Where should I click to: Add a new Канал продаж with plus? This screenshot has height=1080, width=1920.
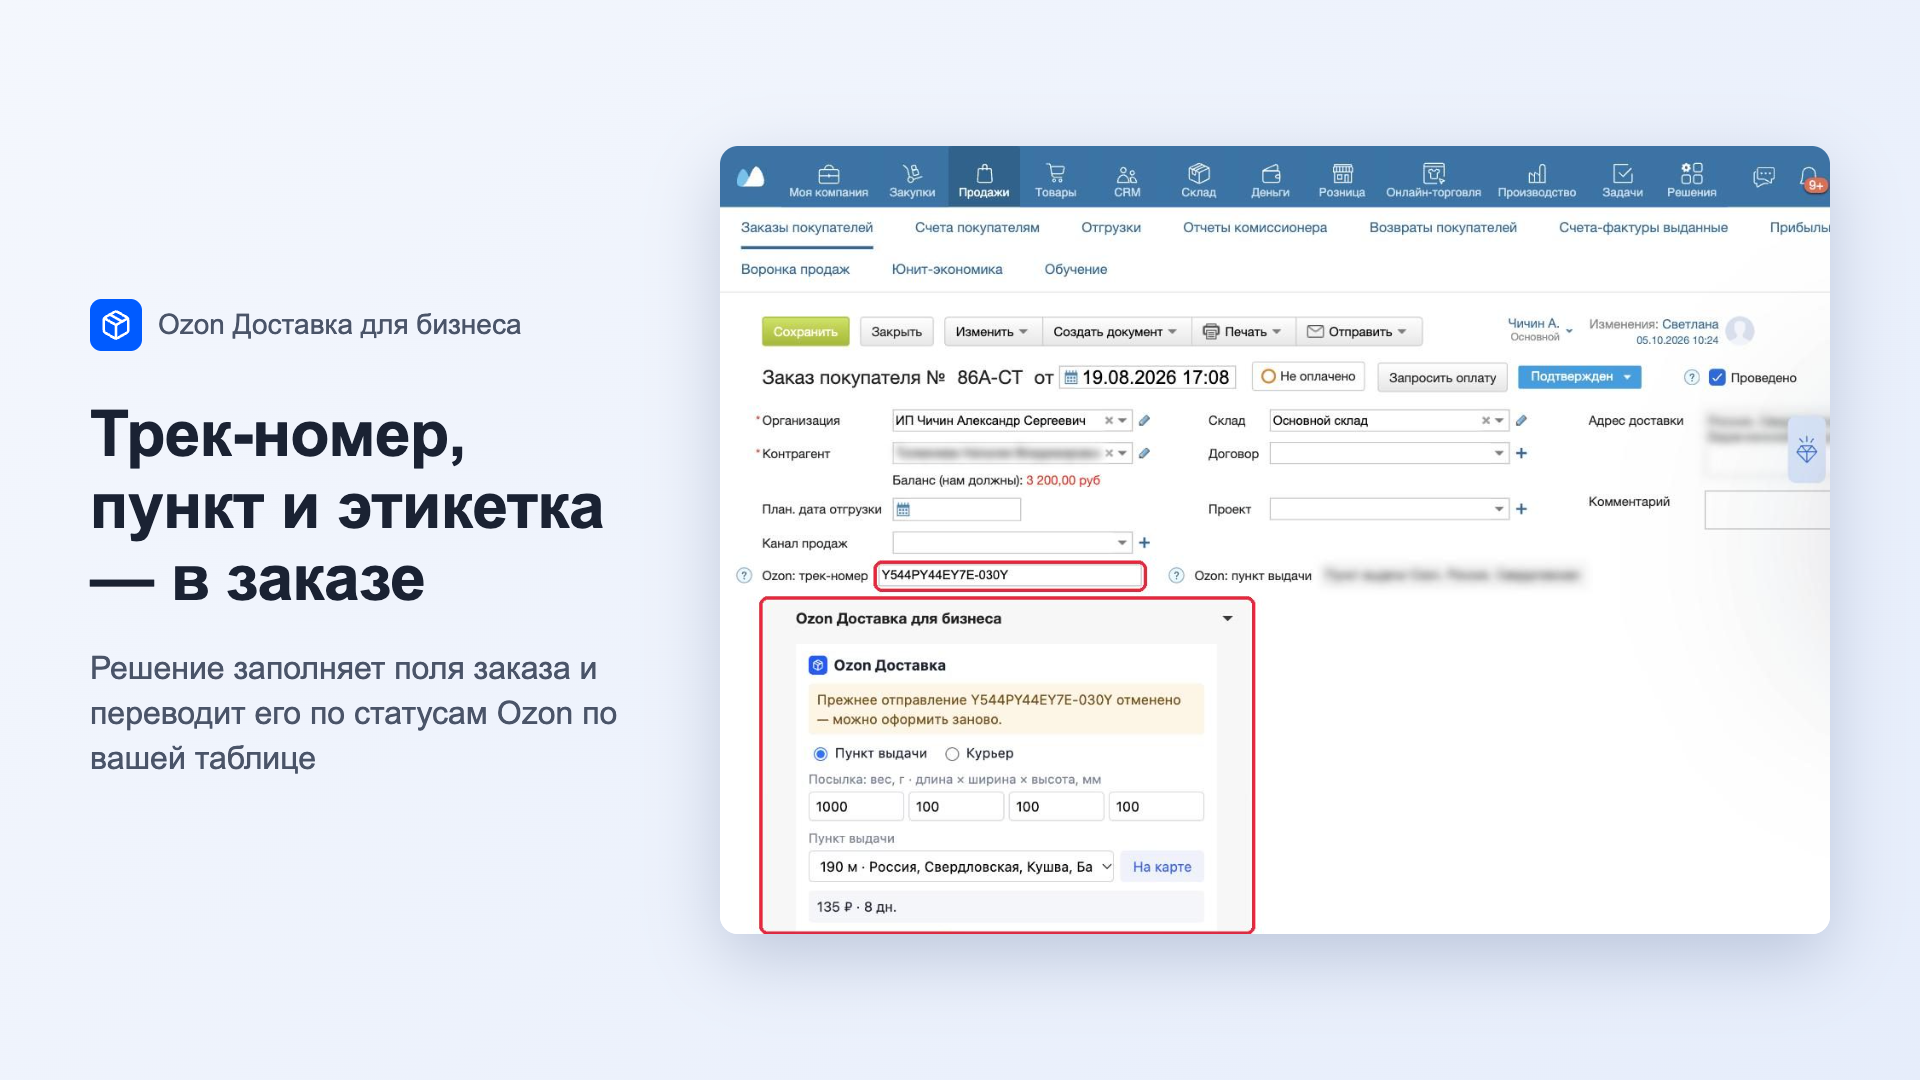[x=1144, y=543]
